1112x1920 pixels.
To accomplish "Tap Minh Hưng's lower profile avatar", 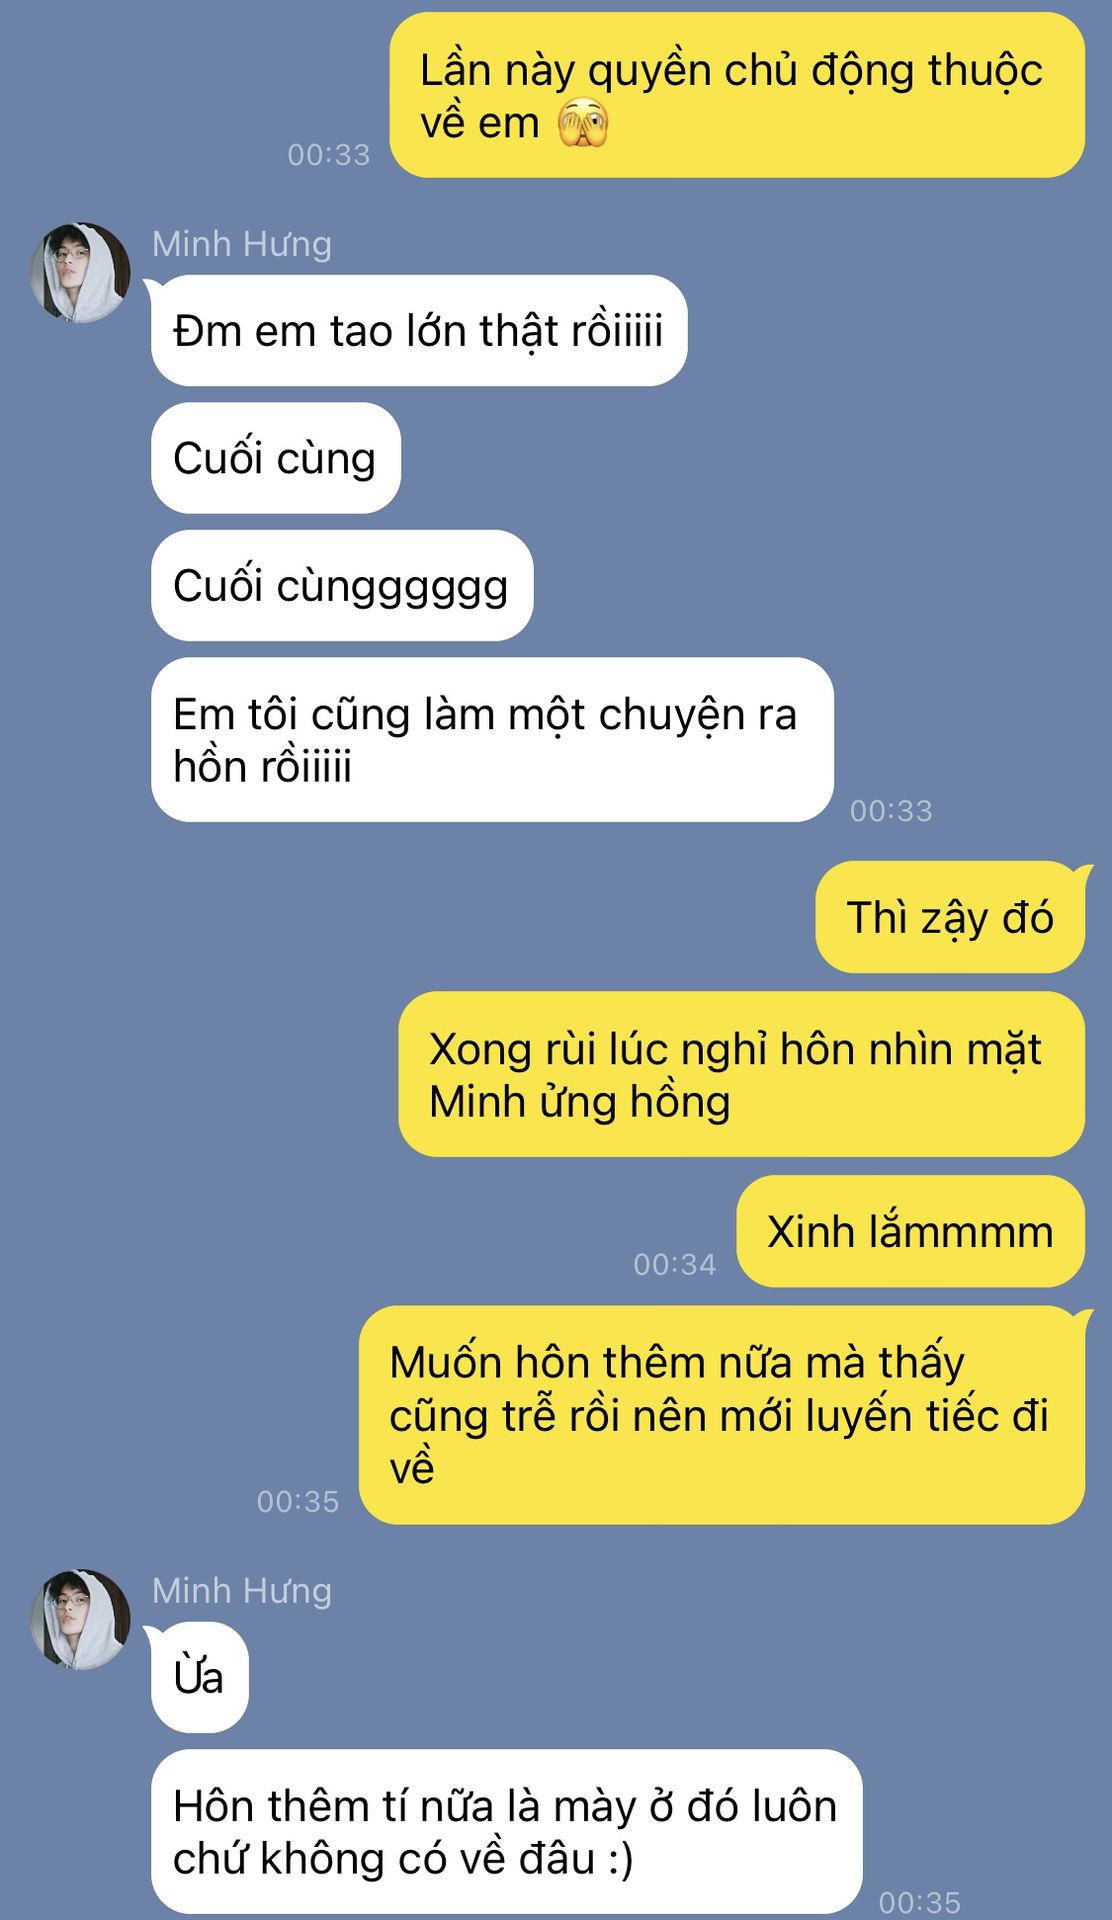I will [x=80, y=1619].
